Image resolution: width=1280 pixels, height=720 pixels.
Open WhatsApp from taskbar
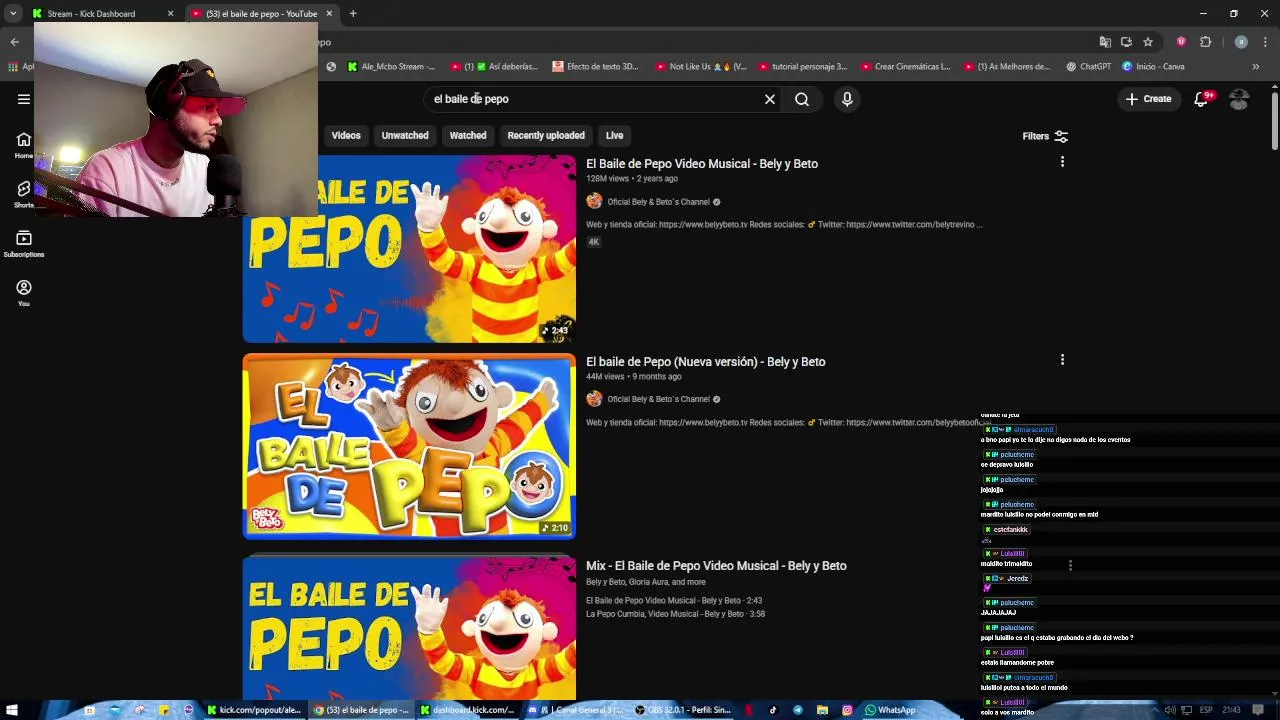click(891, 710)
